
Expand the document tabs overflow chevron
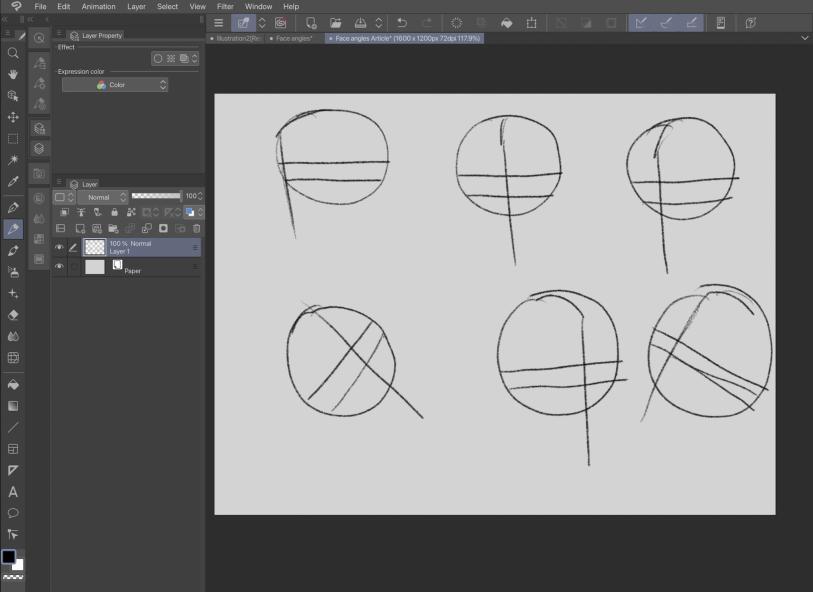[805, 38]
